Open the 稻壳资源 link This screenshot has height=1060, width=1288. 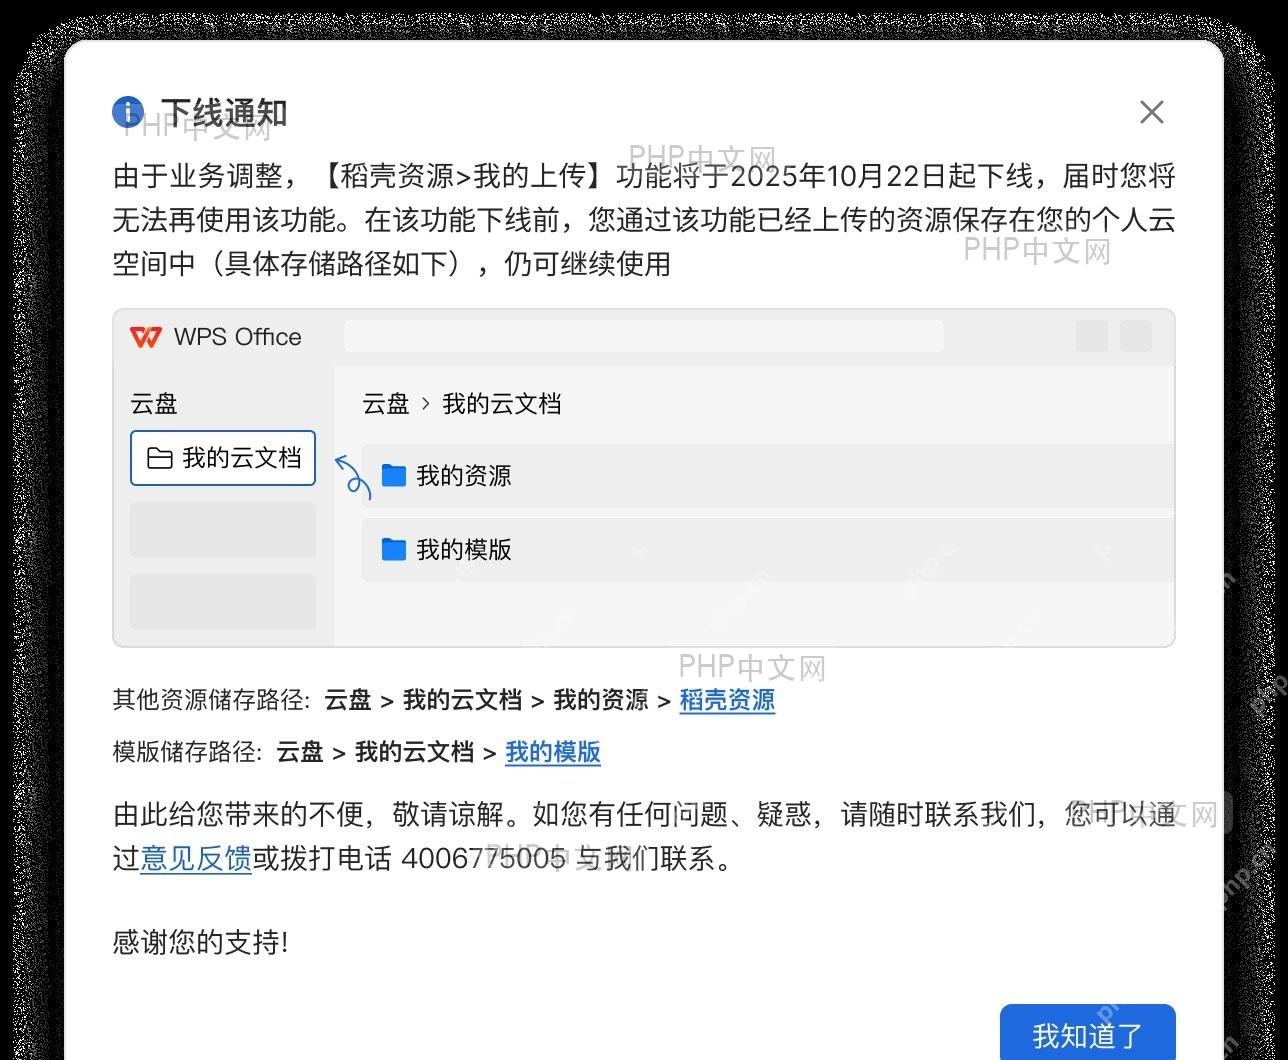pos(727,700)
